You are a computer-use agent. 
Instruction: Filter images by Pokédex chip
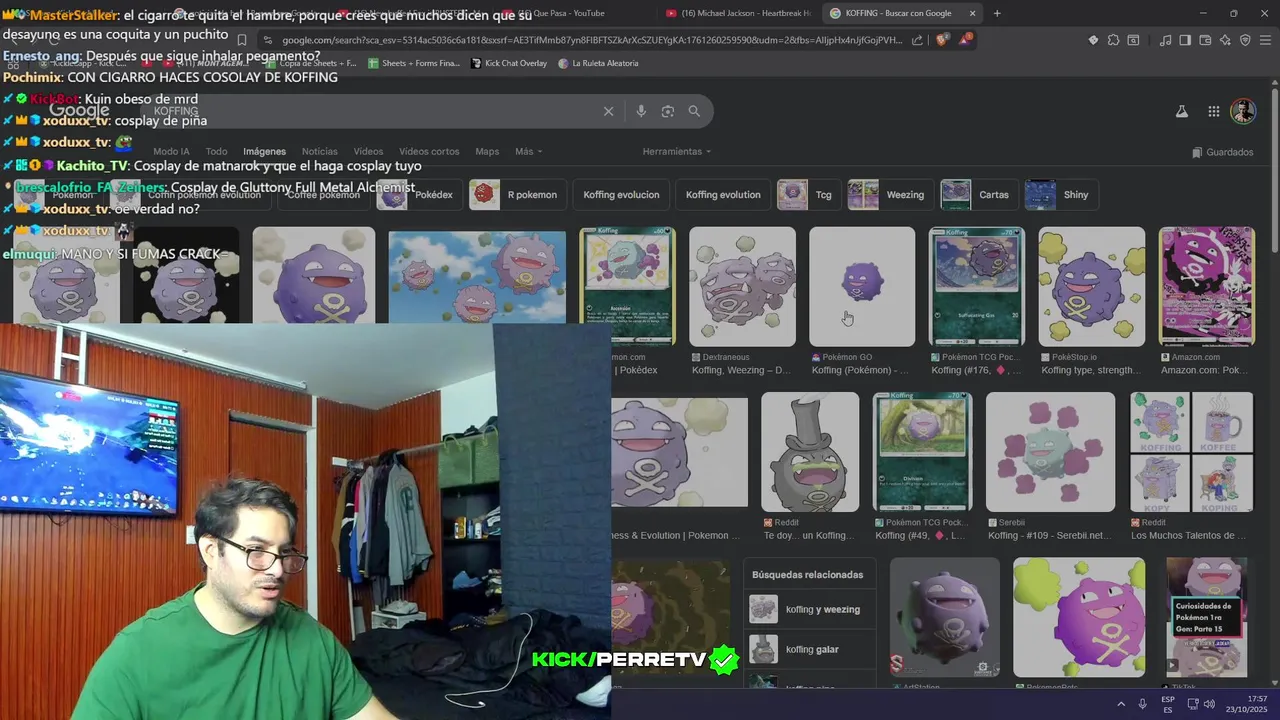[x=419, y=195]
